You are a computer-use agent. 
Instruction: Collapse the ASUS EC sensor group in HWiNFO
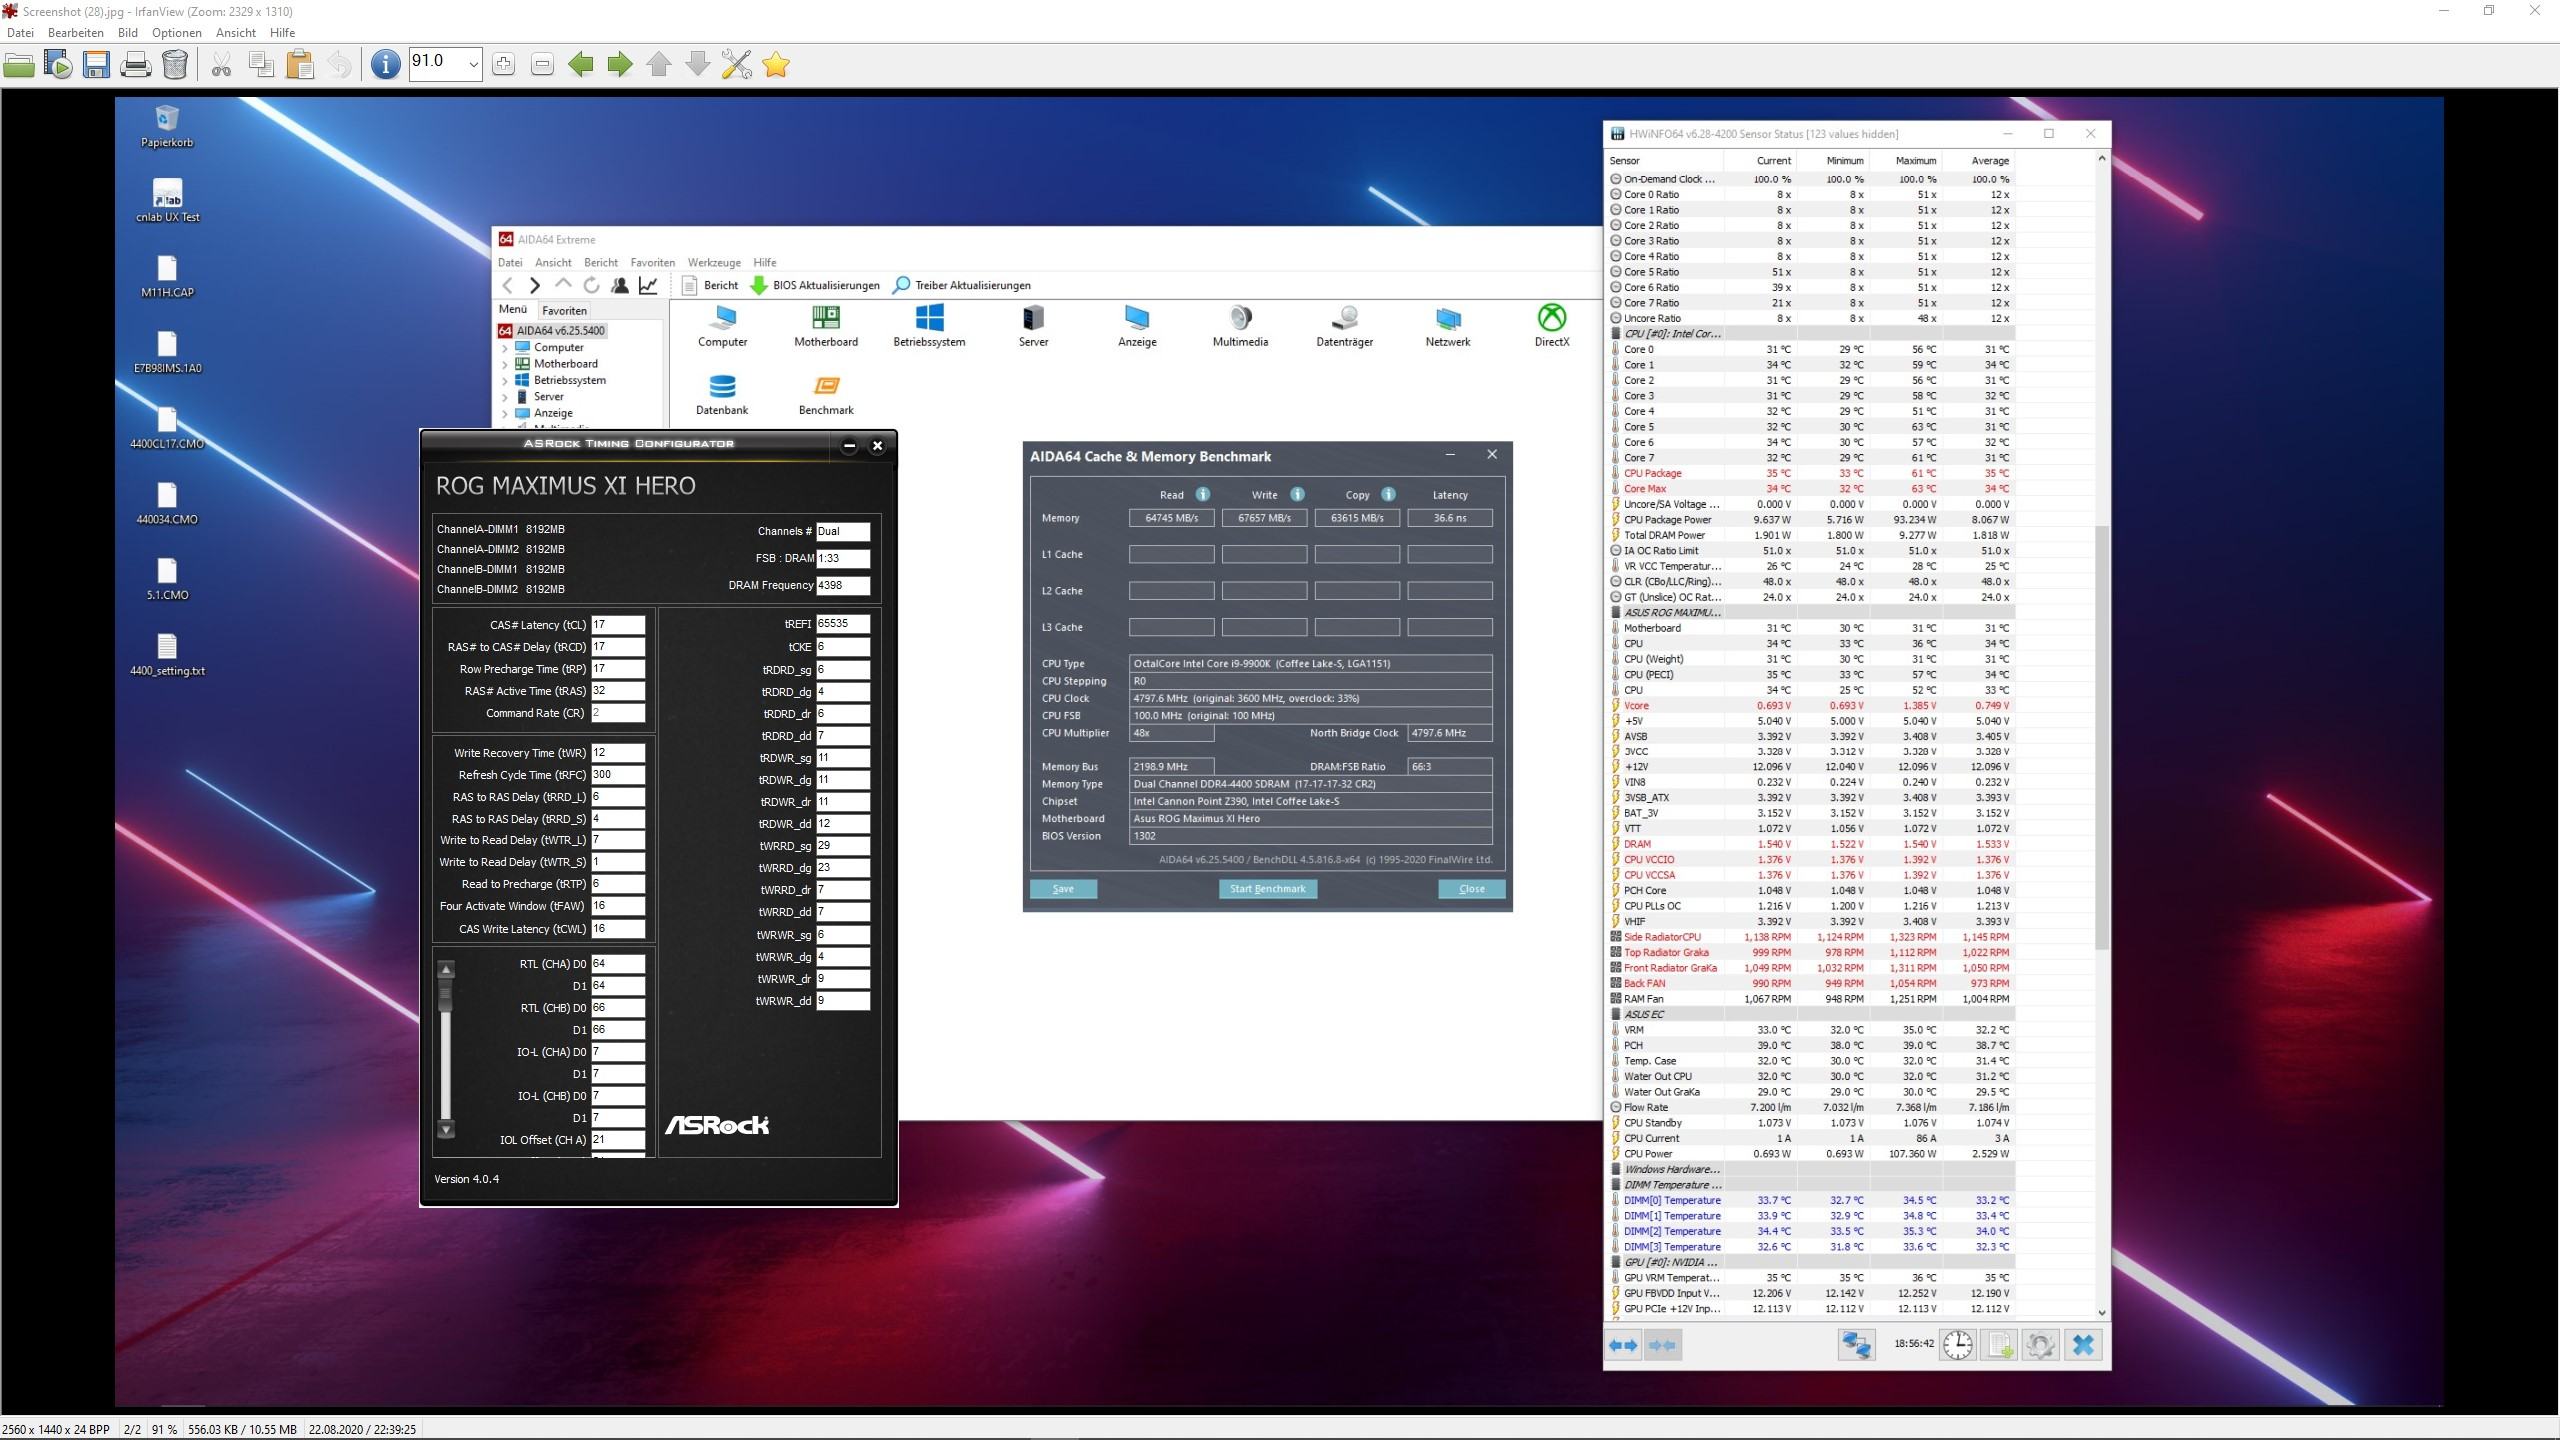click(x=1615, y=1014)
